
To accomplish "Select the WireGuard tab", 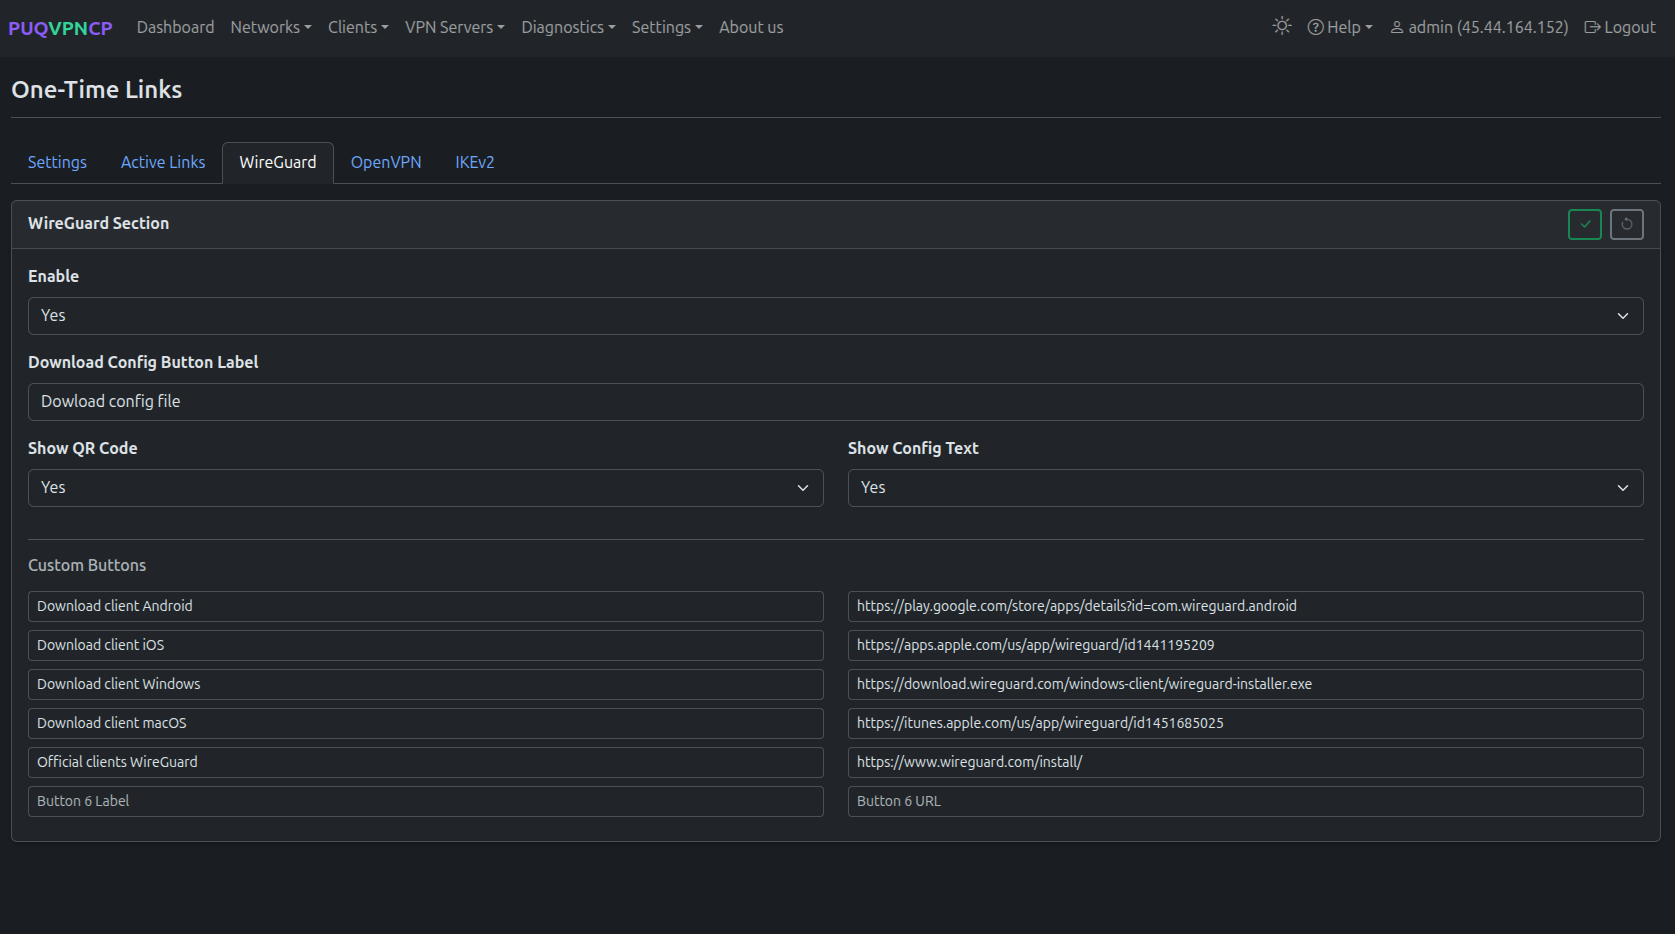I will (278, 162).
